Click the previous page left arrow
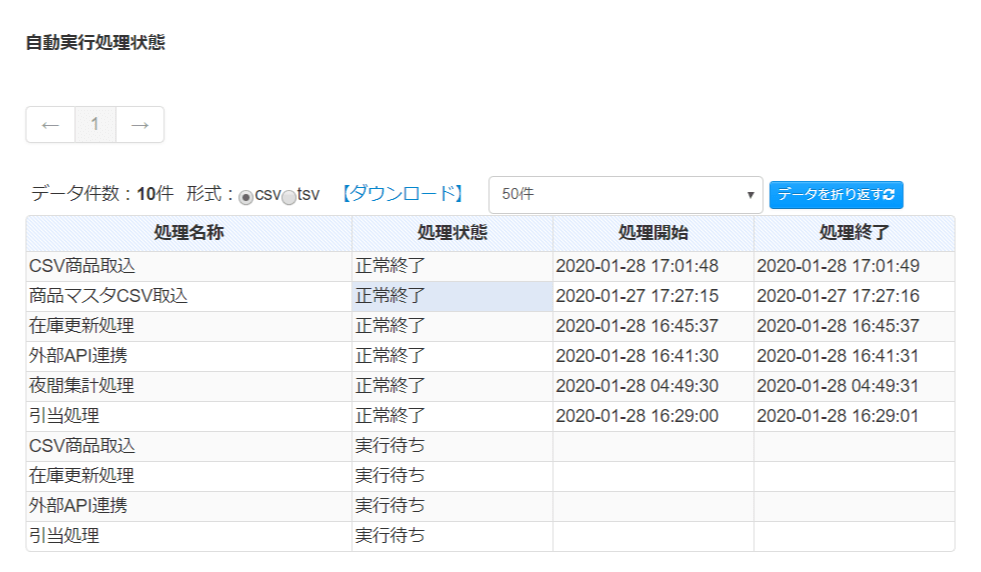The image size is (981, 572). coord(51,125)
